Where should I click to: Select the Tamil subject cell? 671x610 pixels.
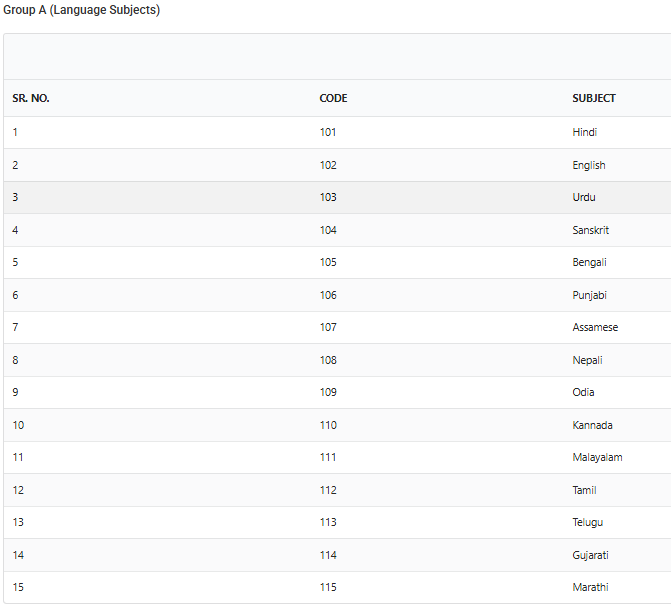coord(584,491)
